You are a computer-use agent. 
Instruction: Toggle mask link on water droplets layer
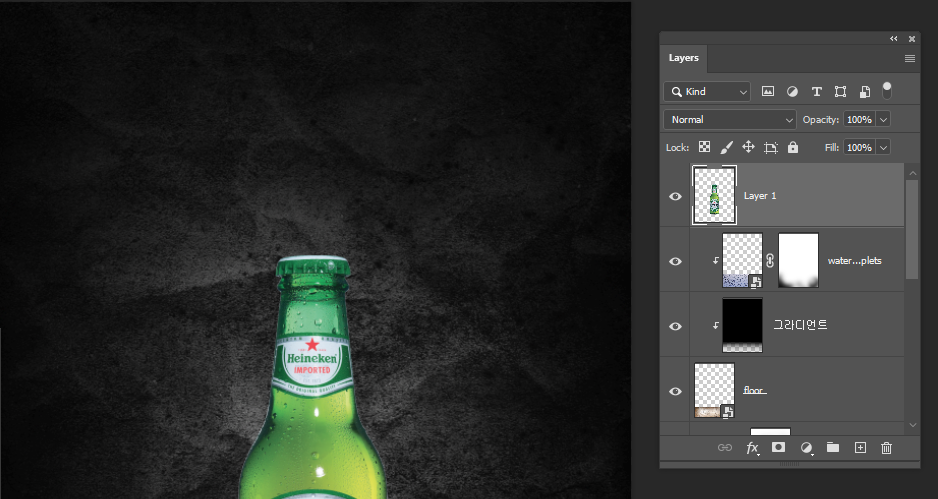[x=770, y=261]
